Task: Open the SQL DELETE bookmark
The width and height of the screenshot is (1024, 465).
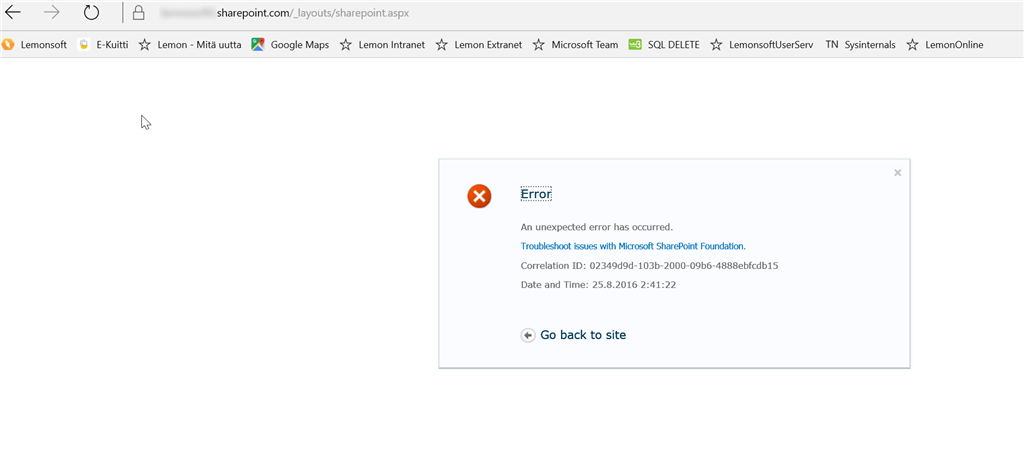Action: point(664,44)
